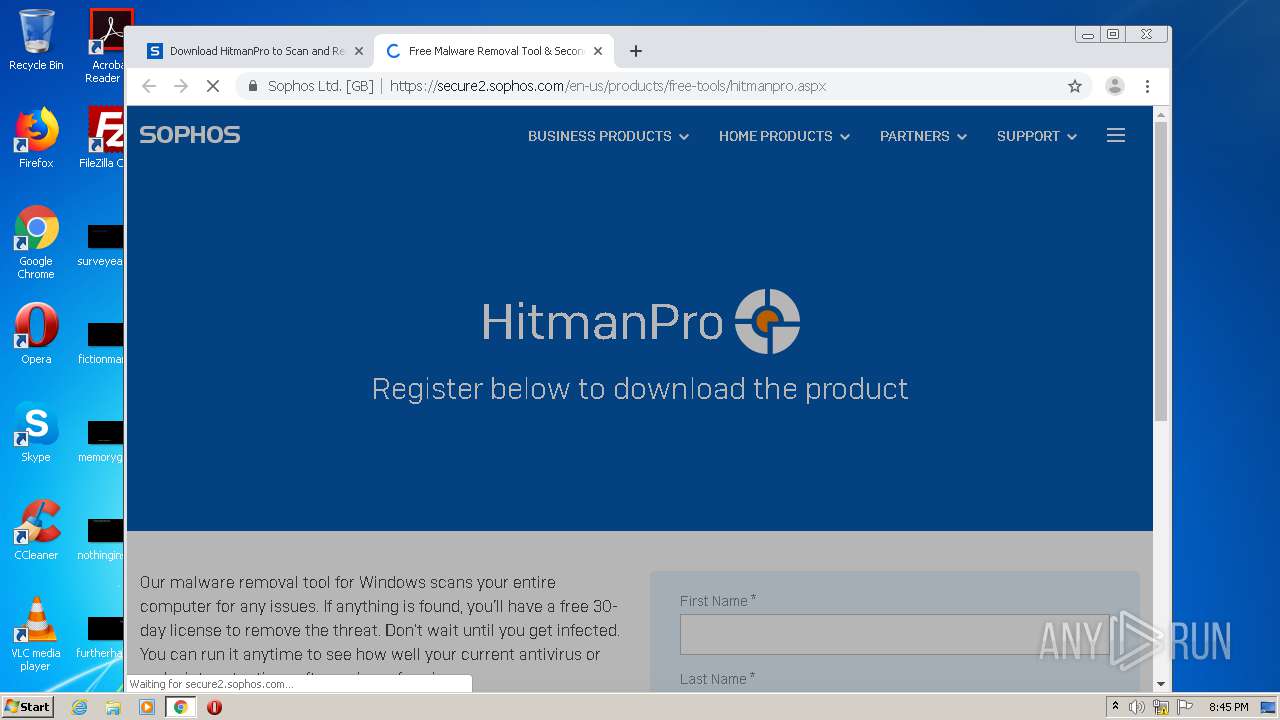
Task: Open the fictionma desktop file
Action: click(102, 343)
